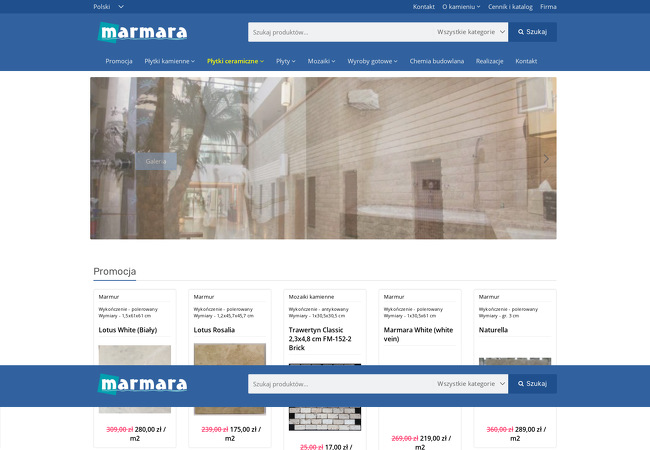Image resolution: width=650 pixels, height=450 pixels.
Task: Advance the banner slider with right arrow
Action: tap(546, 158)
